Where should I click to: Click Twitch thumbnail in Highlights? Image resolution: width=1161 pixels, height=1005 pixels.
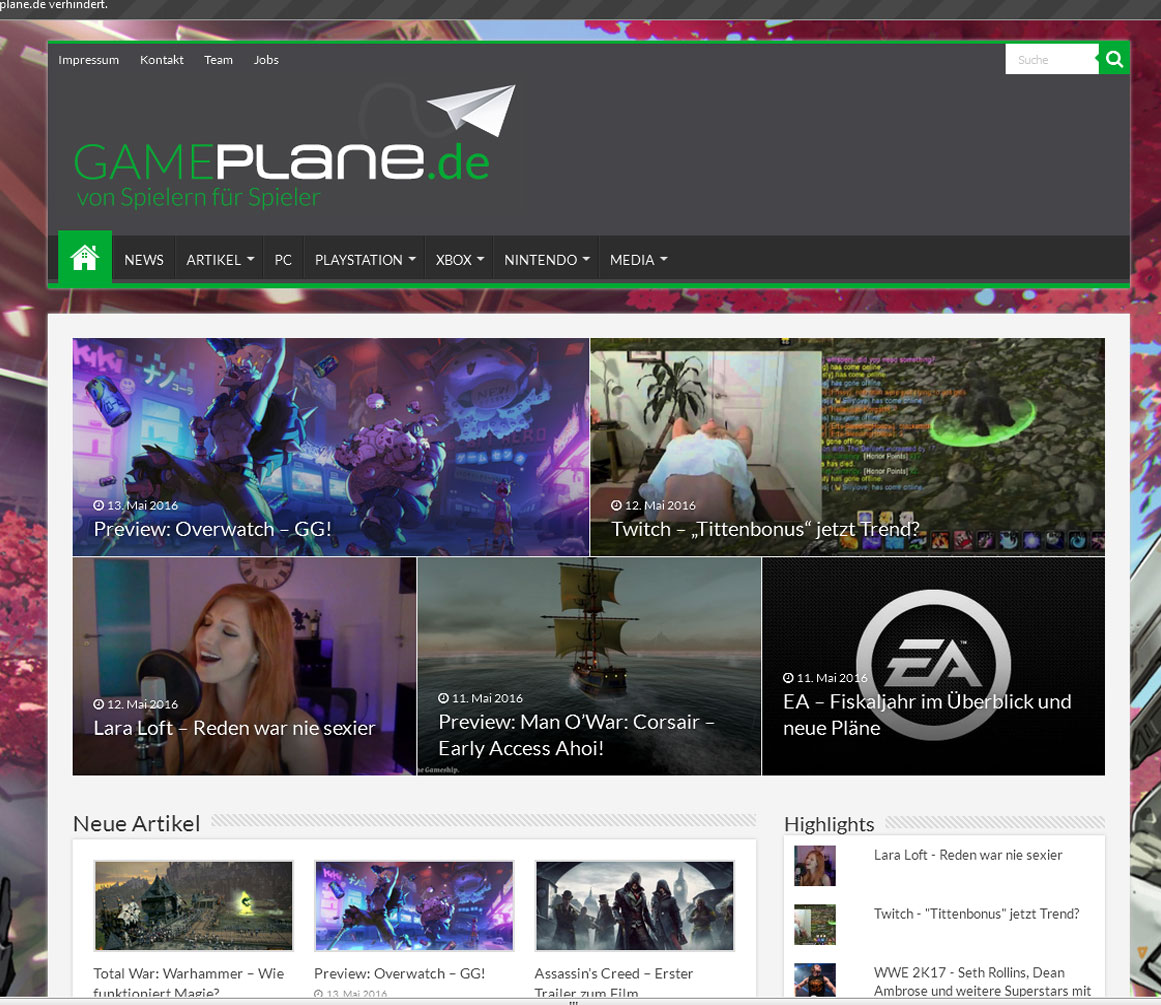tap(814, 924)
